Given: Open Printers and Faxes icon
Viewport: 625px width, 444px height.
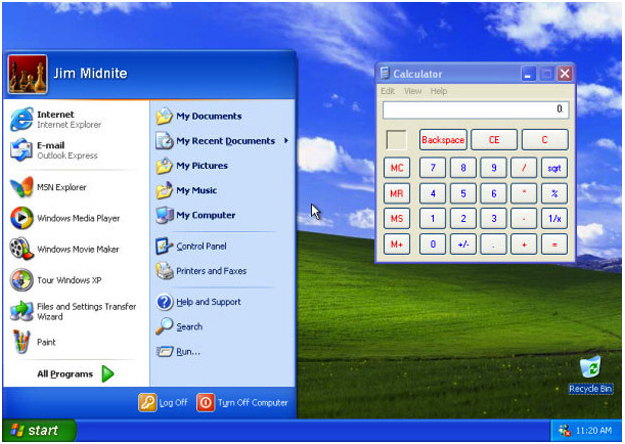Looking at the screenshot, I should pyautogui.click(x=164, y=271).
